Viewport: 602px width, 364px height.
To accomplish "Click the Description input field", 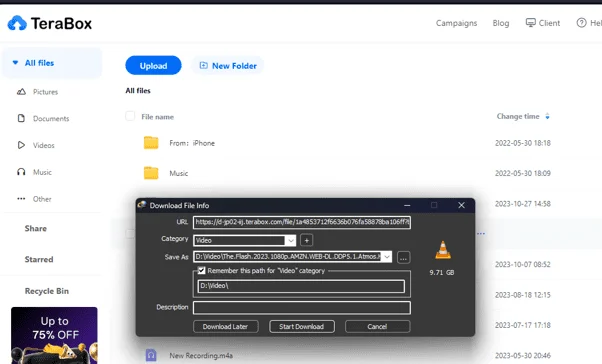I will [302, 308].
